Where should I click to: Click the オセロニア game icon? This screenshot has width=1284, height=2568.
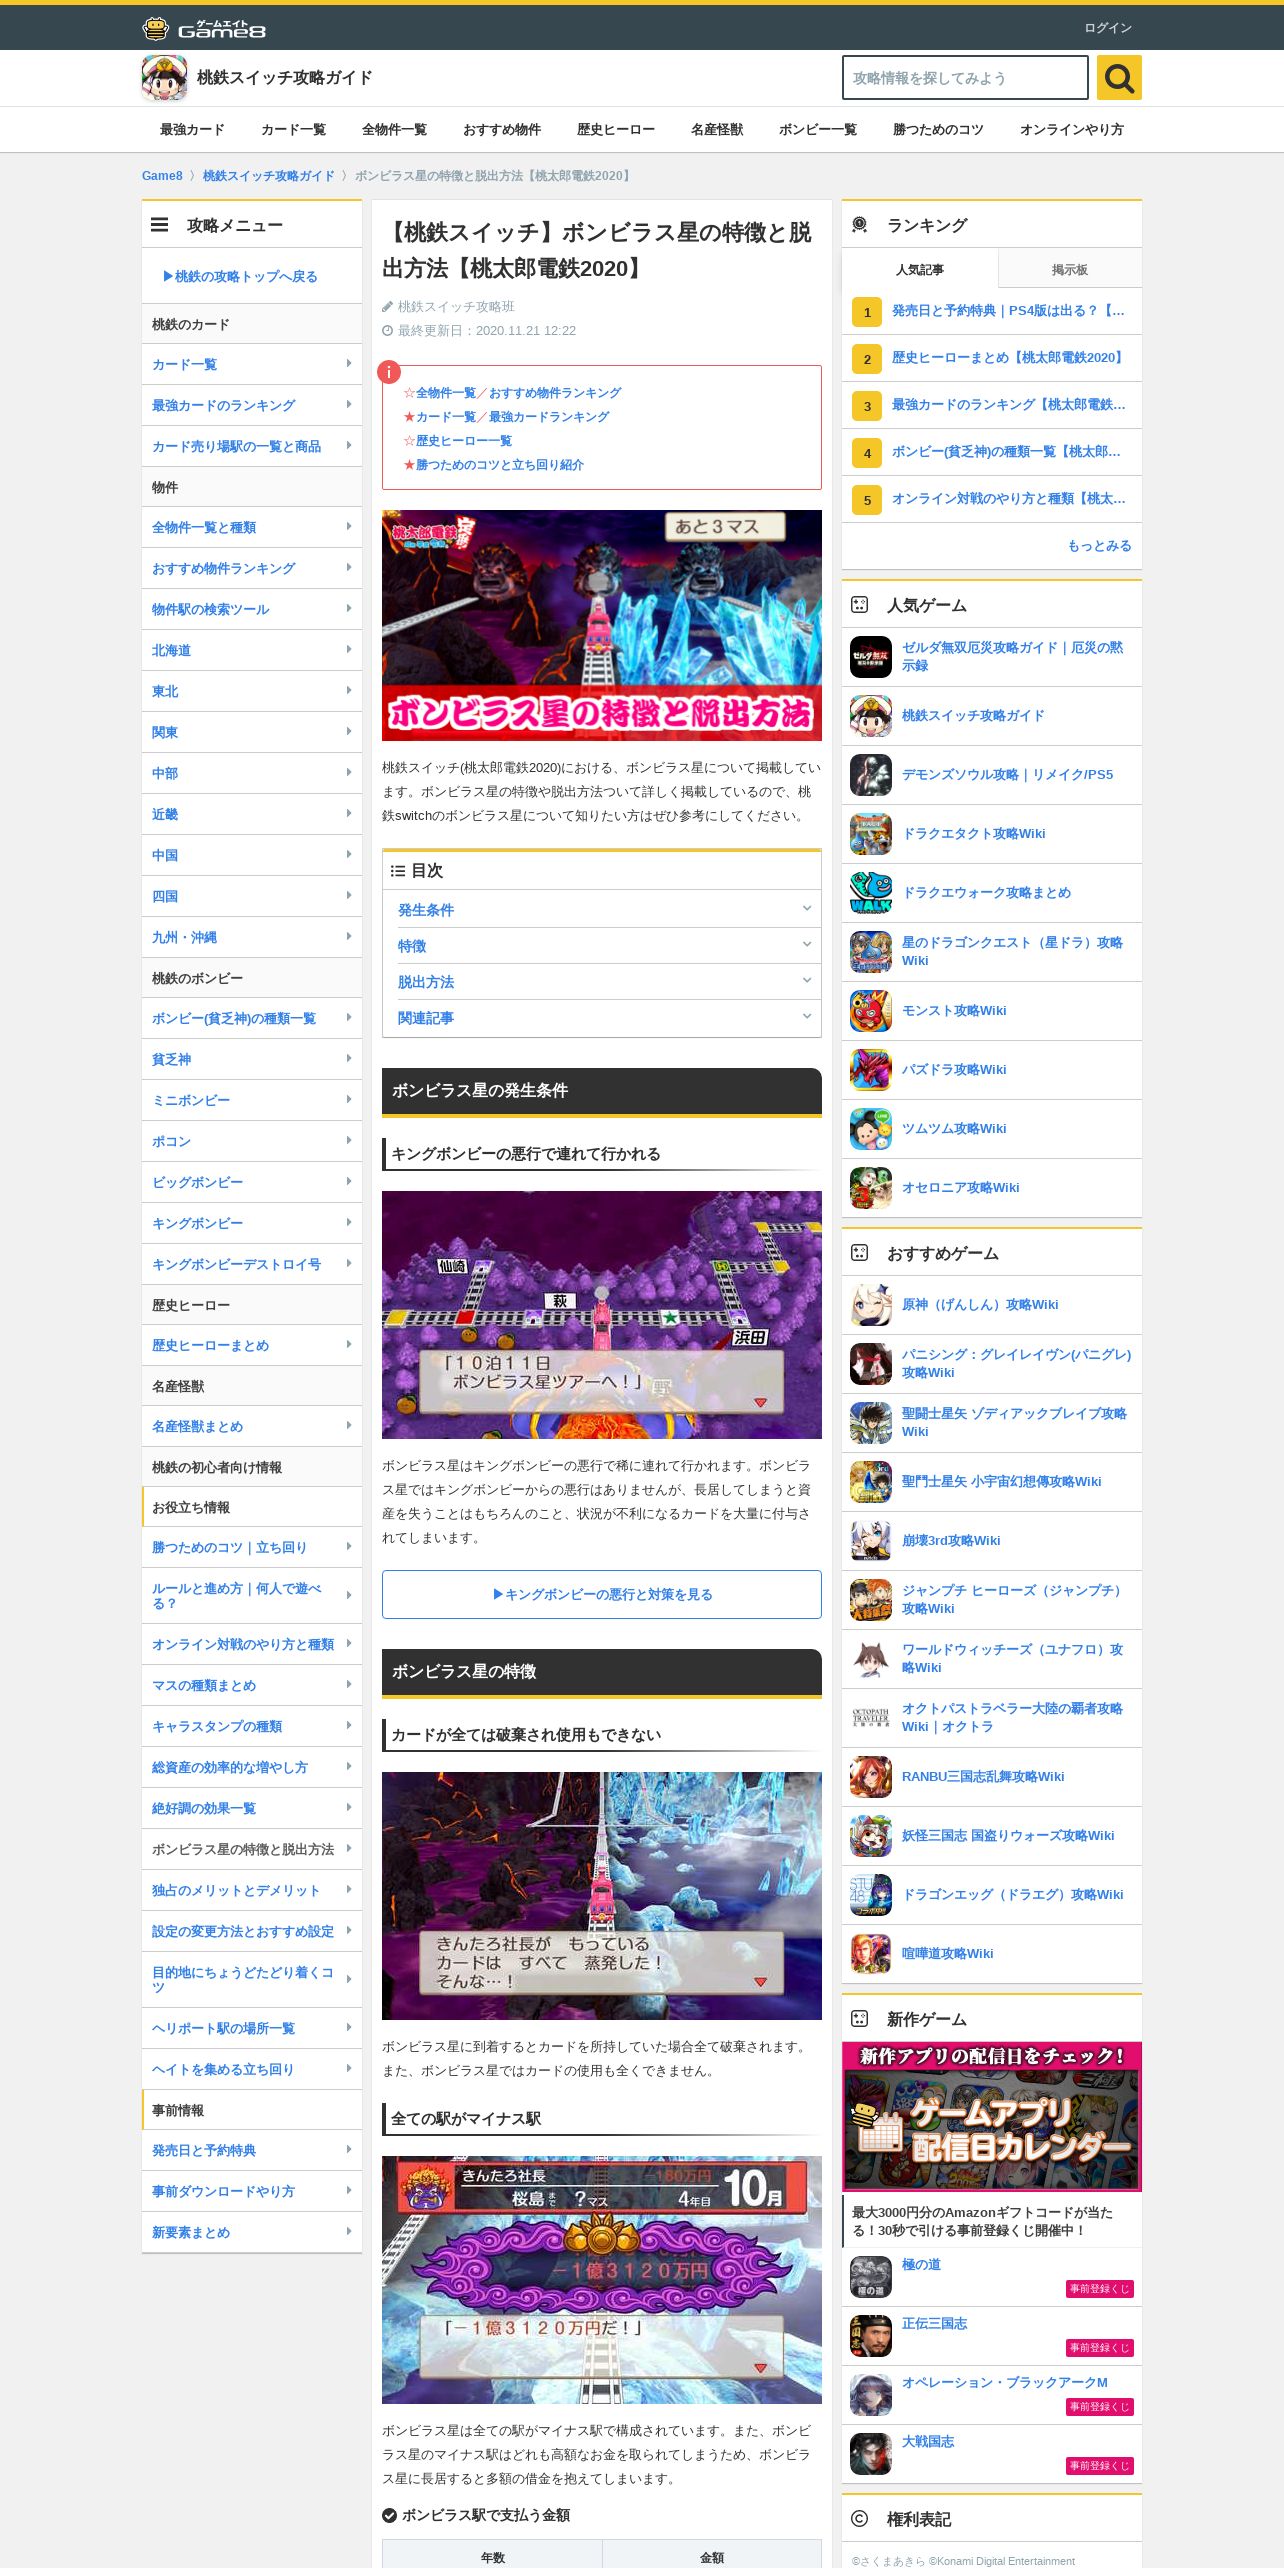pos(871,1188)
